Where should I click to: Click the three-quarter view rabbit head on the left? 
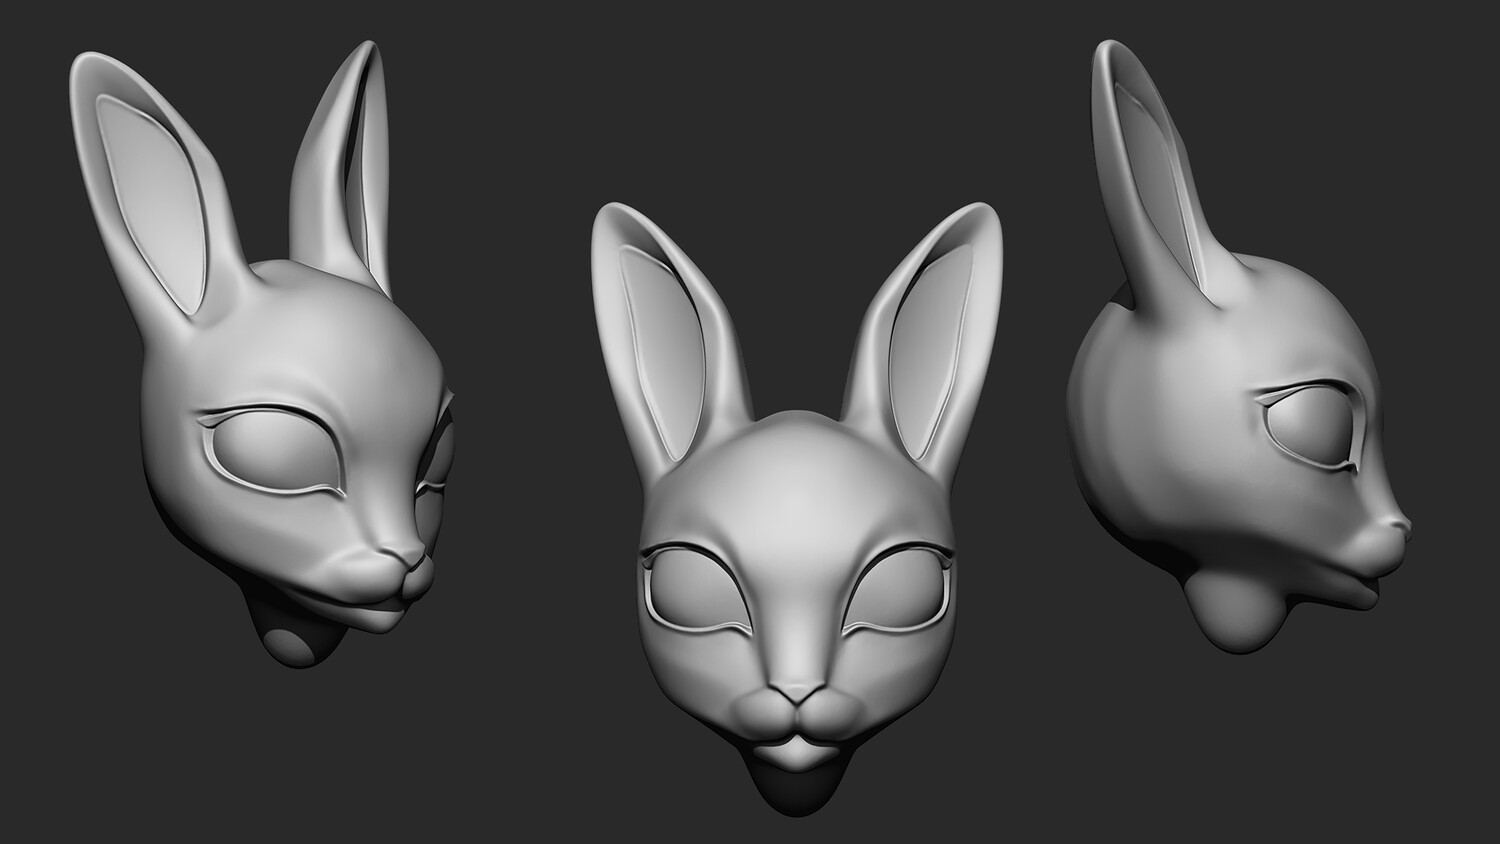pyautogui.click(x=262, y=355)
